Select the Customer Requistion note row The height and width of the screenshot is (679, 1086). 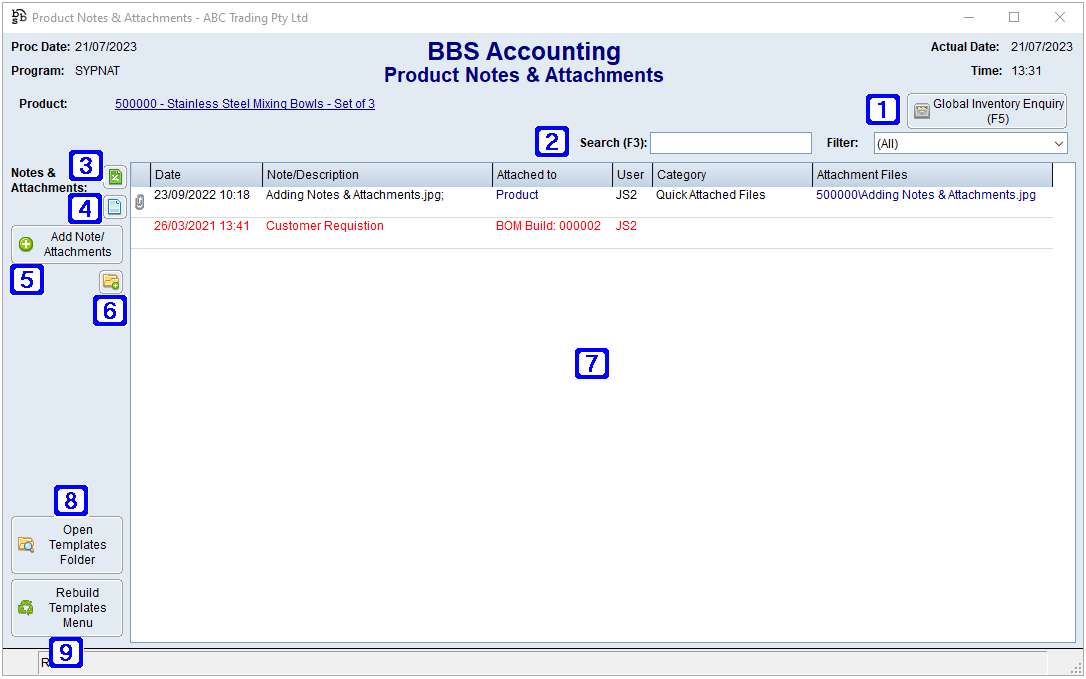325,226
